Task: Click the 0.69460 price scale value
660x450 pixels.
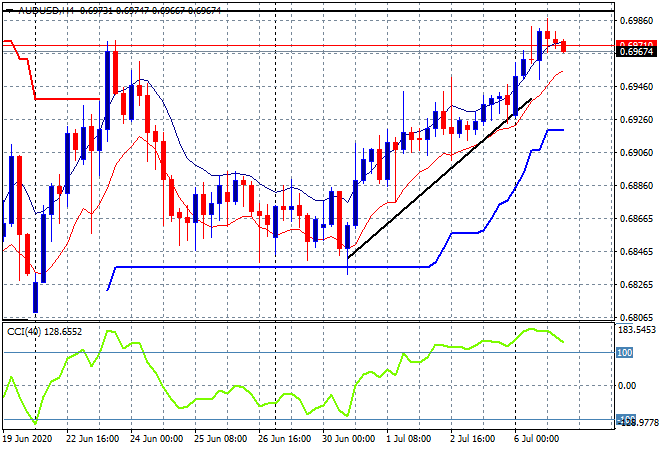Action: pos(636,87)
